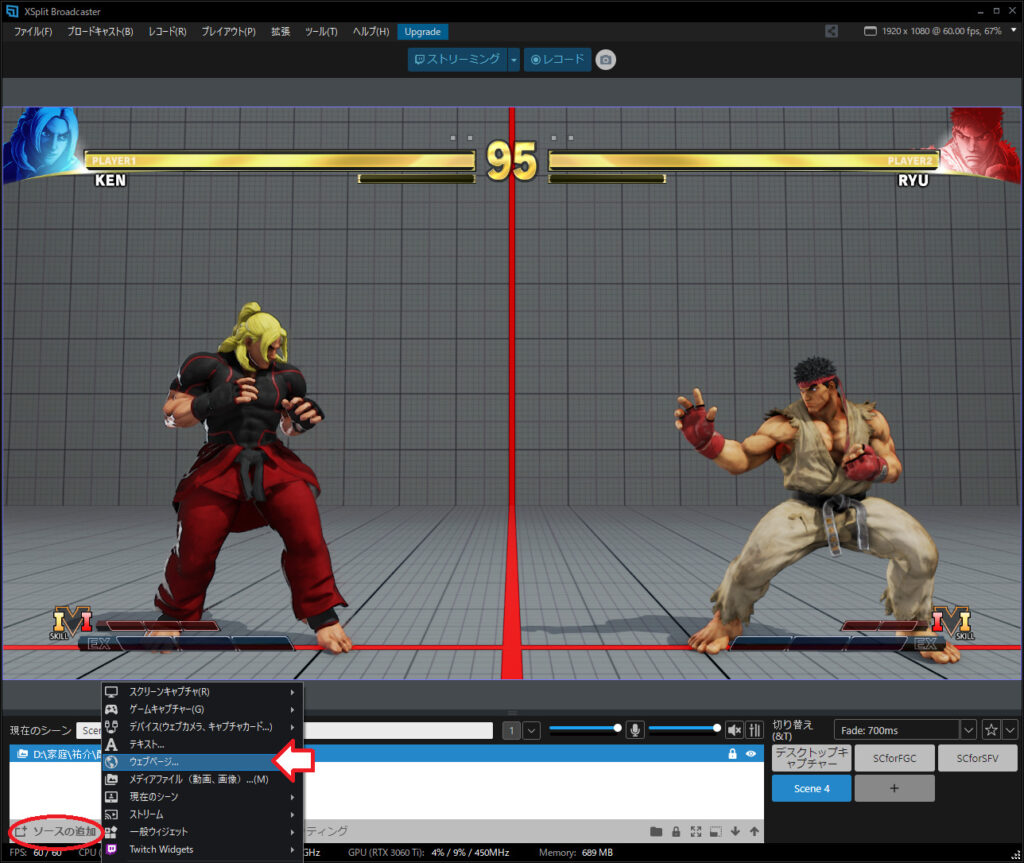This screenshot has width=1024, height=863.
Task: Open the dropdown next to number 1
Action: (x=532, y=730)
